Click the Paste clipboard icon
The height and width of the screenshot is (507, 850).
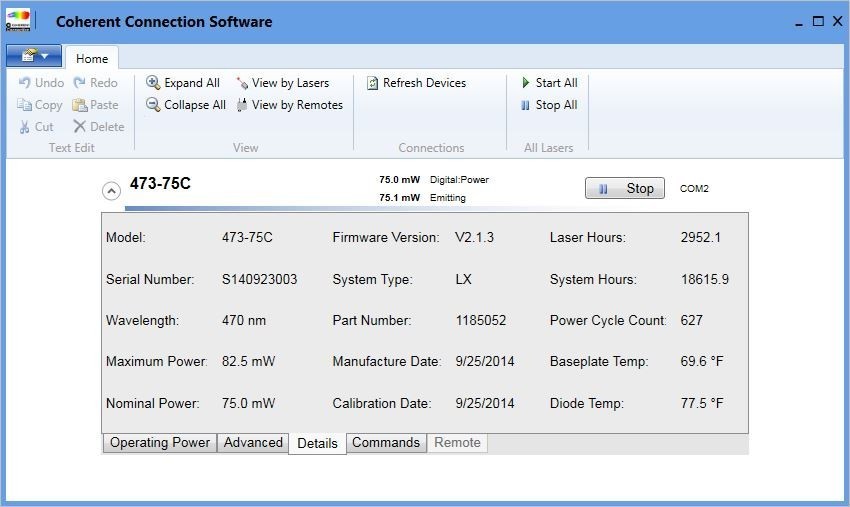[80, 105]
